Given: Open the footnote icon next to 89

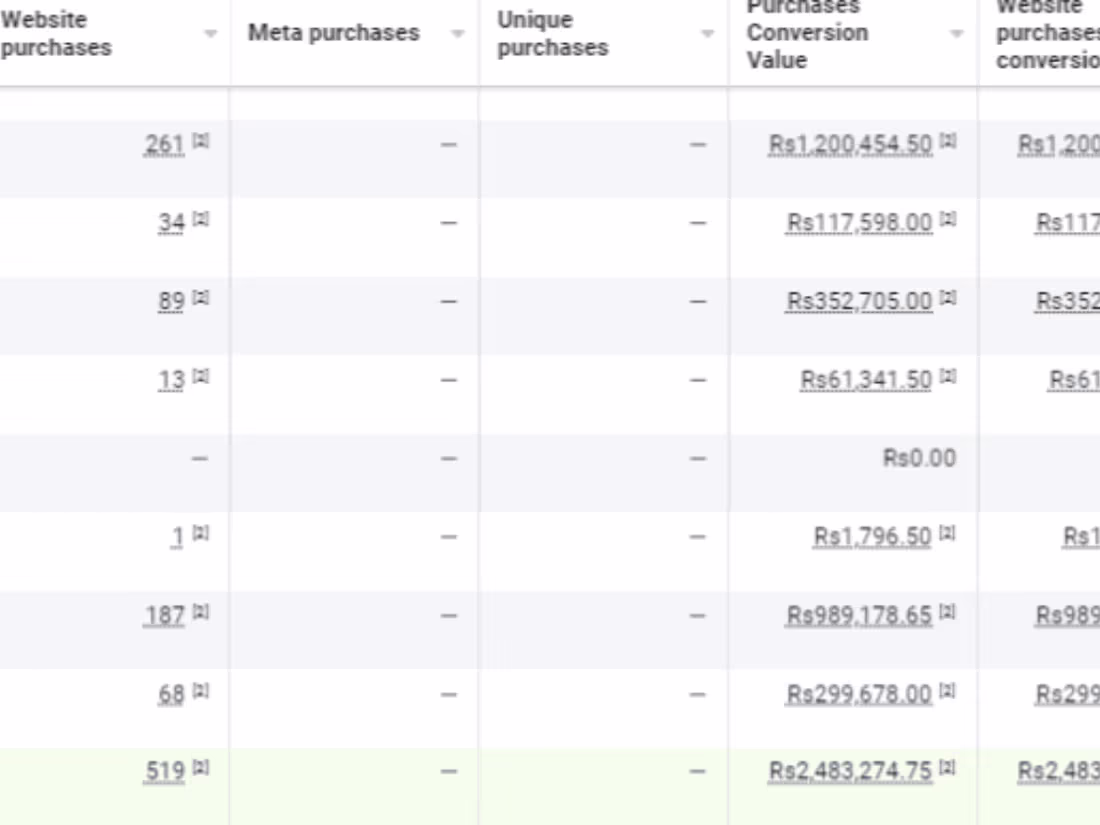Looking at the screenshot, I should pos(200,298).
